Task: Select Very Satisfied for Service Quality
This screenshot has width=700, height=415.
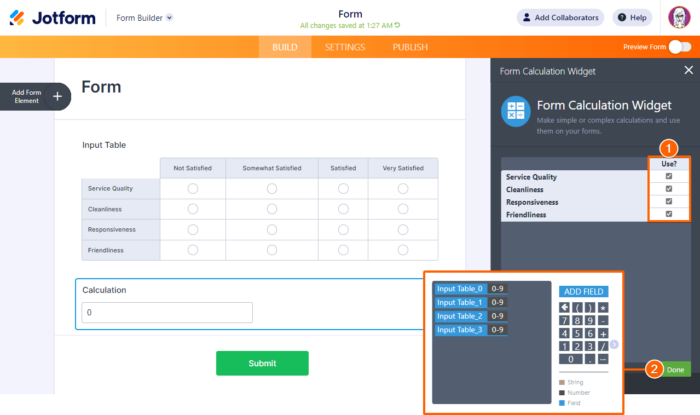Action: pos(403,189)
